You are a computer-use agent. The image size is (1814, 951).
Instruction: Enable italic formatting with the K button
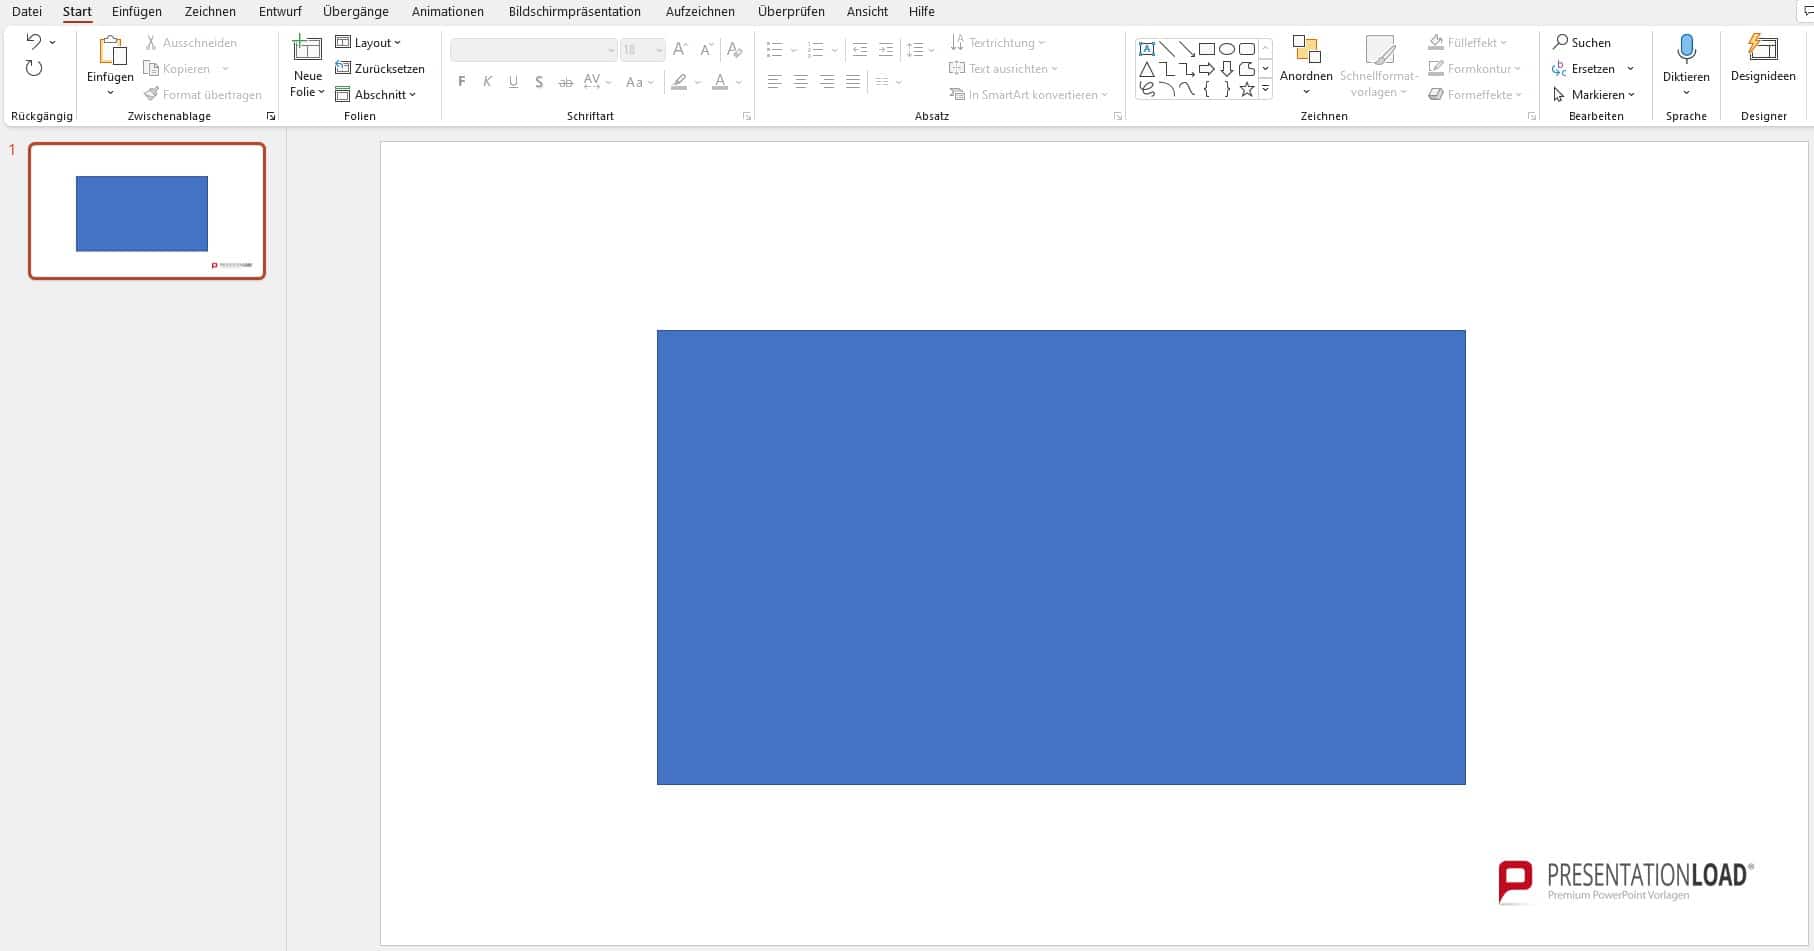(x=487, y=81)
